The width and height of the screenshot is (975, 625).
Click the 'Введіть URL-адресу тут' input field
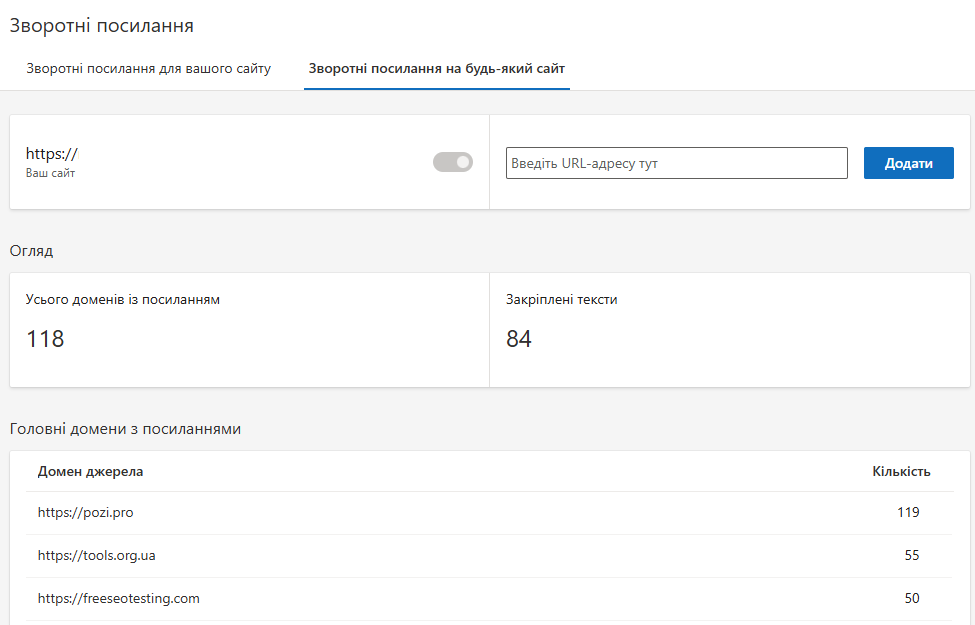pyautogui.click(x=676, y=163)
